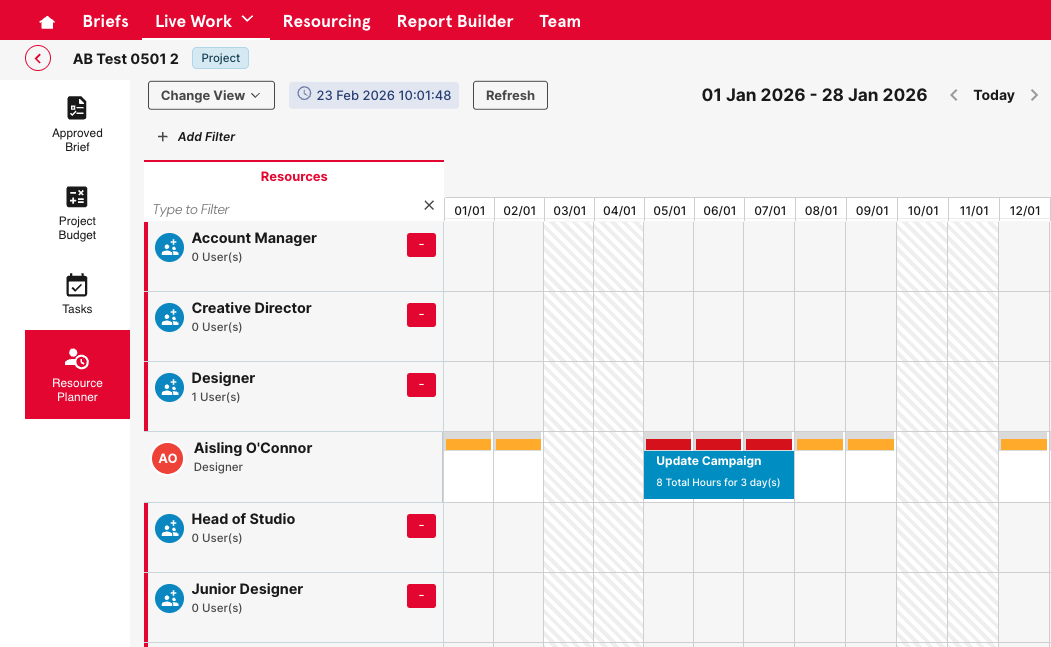This screenshot has height=647, width=1051.
Task: Open the Change View dropdown
Action: point(211,95)
